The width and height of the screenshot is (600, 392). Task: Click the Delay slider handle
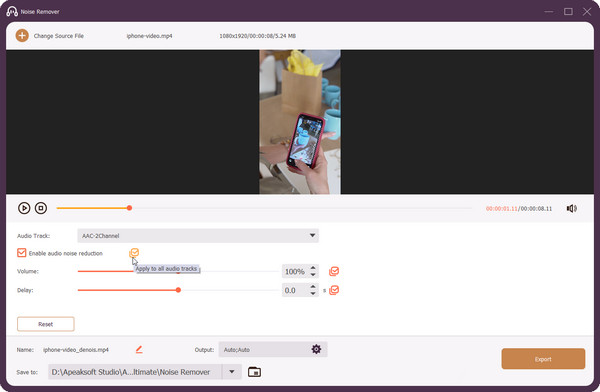(178, 290)
